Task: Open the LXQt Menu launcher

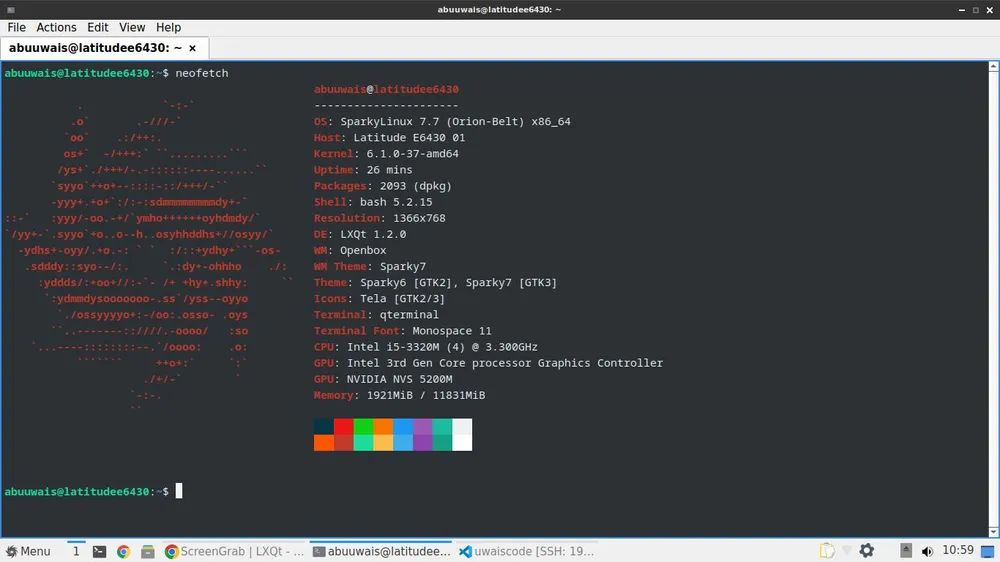Action: (x=27, y=551)
